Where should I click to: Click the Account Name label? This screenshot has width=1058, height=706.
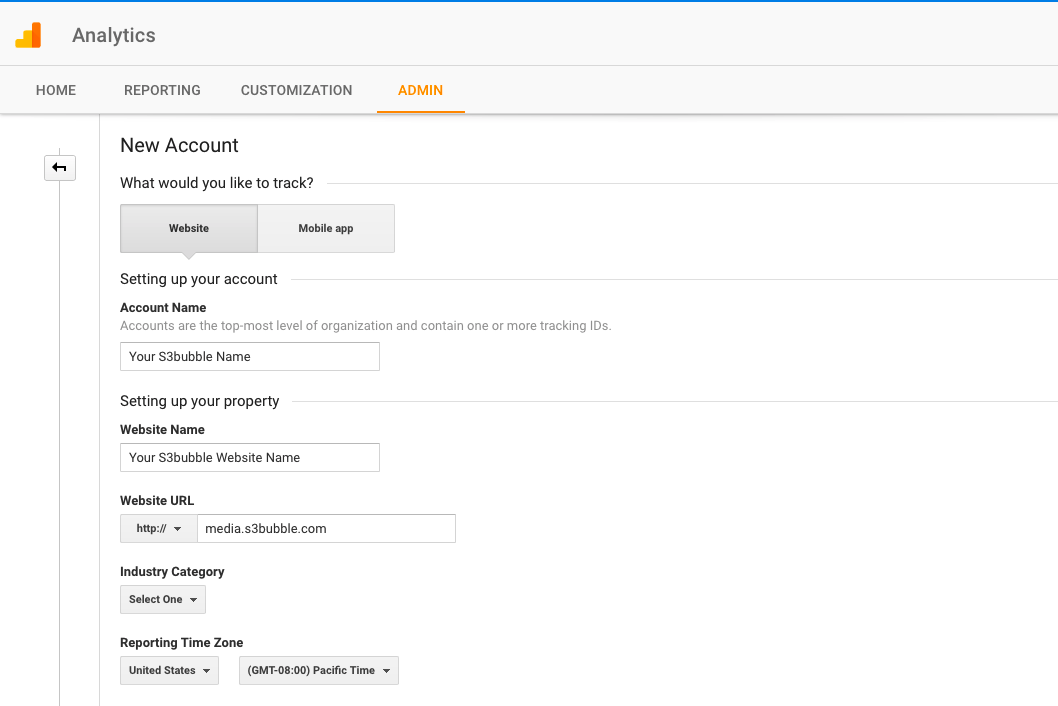pos(163,308)
